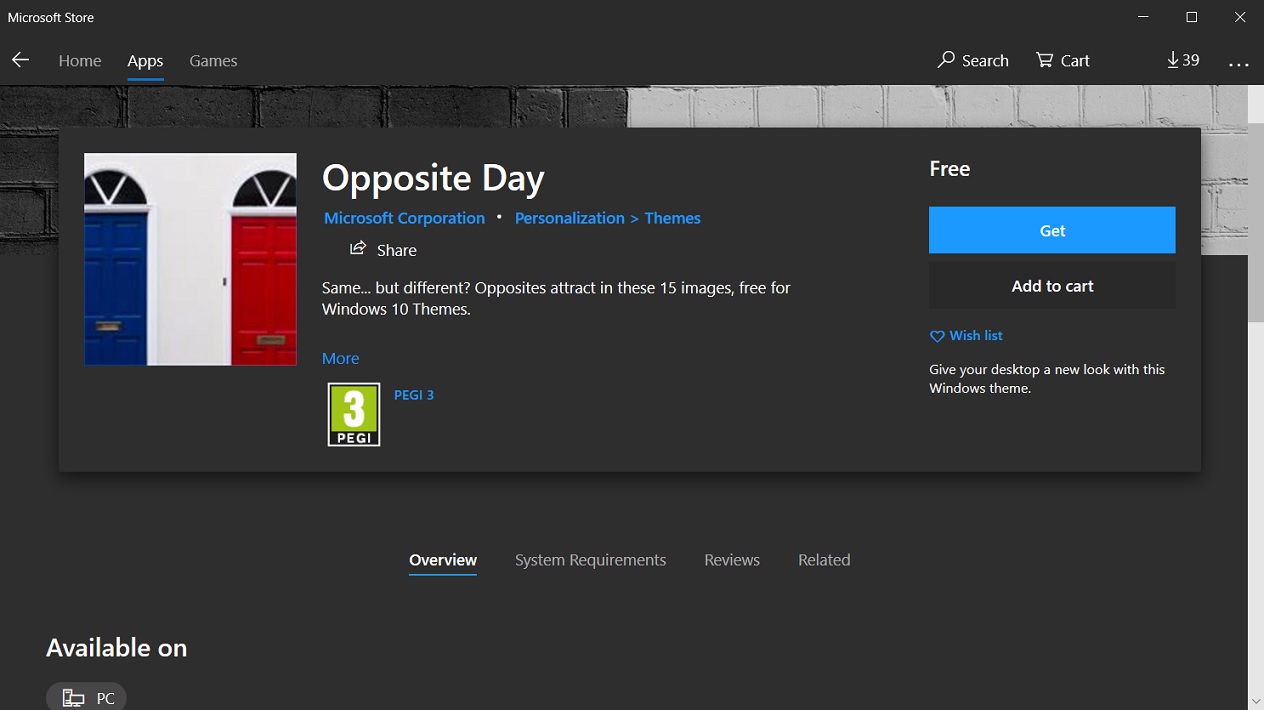
Task: Open the shopping Cart
Action: coord(1062,60)
